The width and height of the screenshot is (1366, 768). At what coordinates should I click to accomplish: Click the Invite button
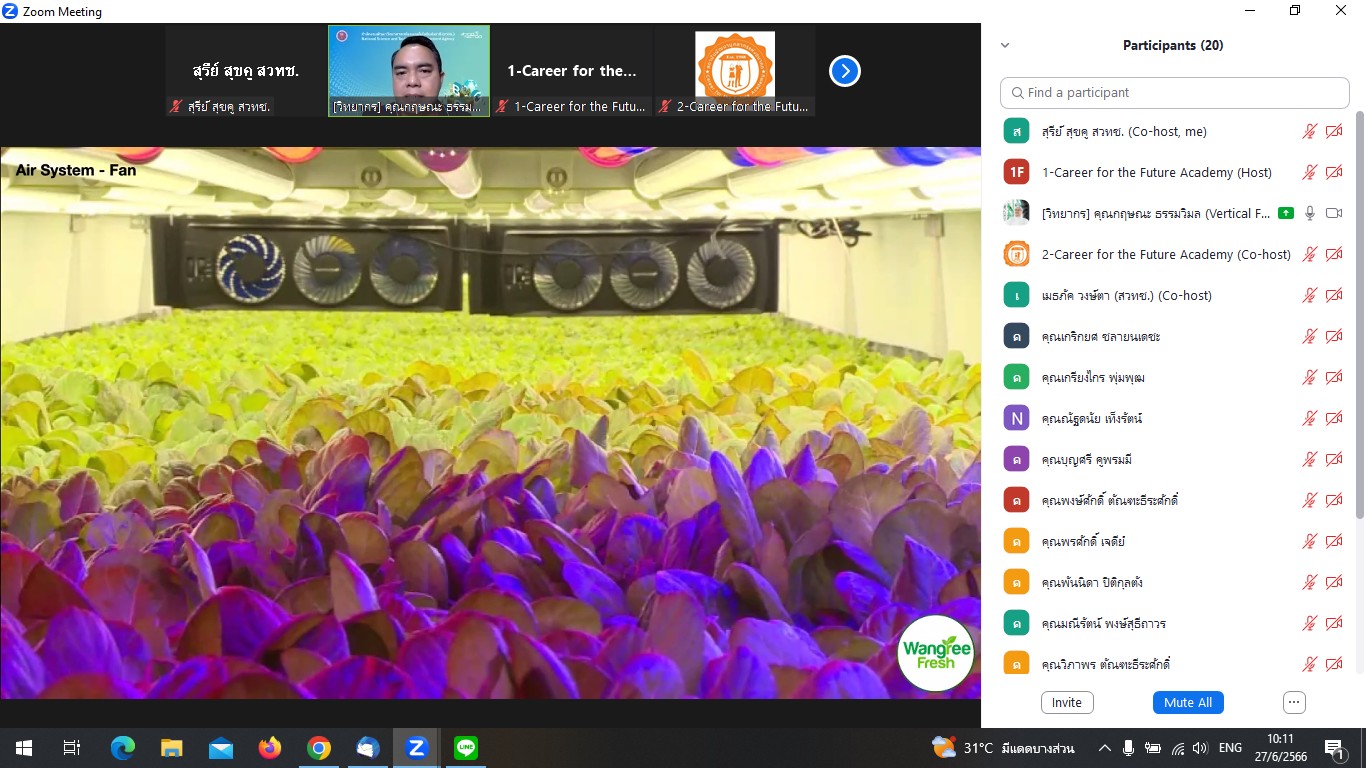[x=1067, y=702]
